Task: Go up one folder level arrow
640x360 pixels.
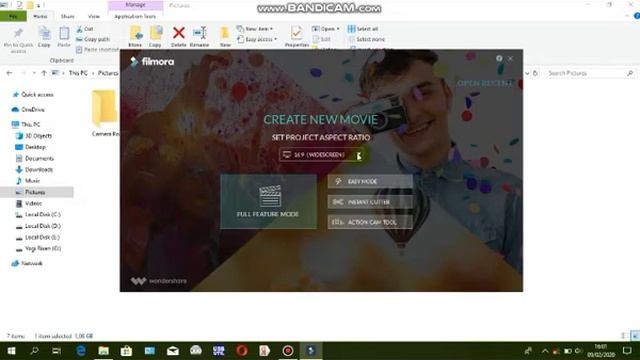Action: 44,73
